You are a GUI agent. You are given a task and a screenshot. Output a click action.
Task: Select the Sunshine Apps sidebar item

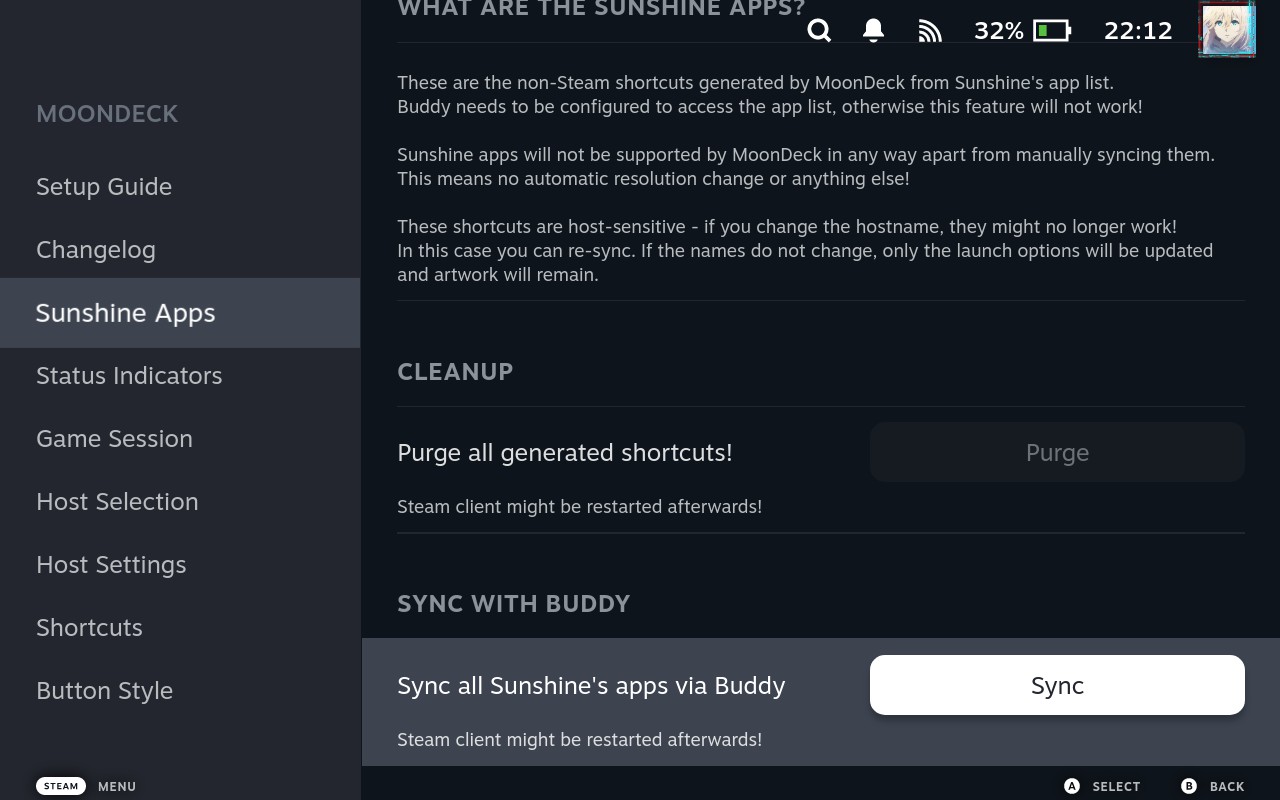click(126, 313)
